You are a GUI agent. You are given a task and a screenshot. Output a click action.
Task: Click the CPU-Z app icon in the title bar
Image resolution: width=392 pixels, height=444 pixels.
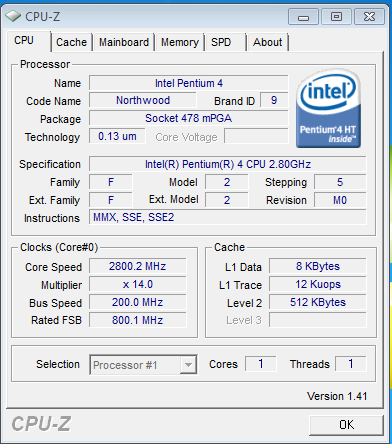13,16
